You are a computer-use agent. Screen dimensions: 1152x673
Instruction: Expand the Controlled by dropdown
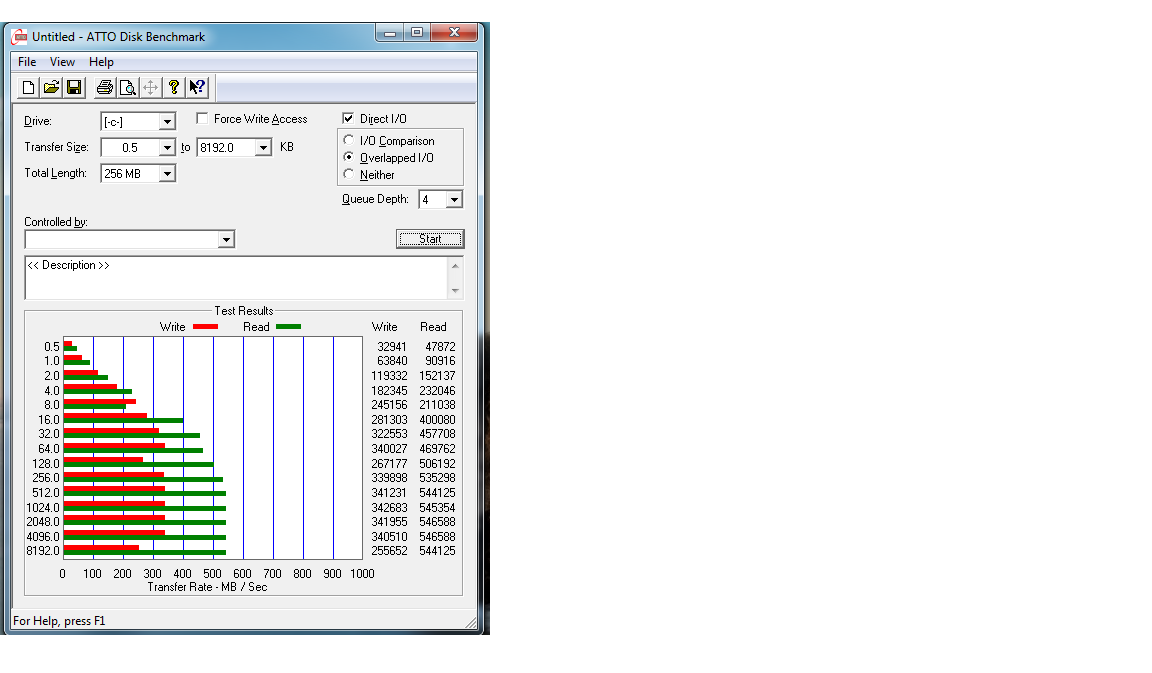(x=226, y=240)
